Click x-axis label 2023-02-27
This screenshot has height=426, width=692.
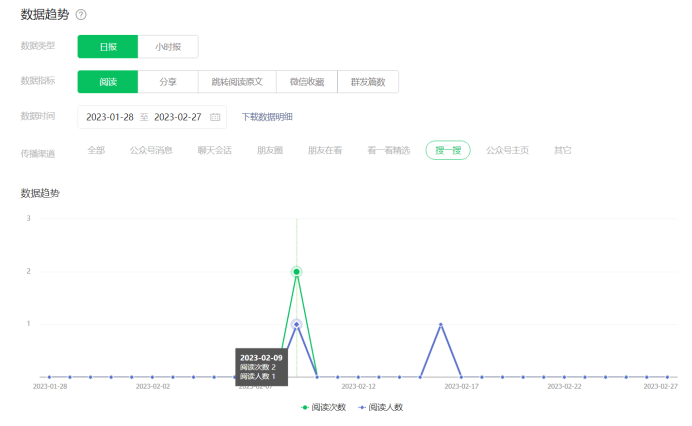tap(660, 387)
